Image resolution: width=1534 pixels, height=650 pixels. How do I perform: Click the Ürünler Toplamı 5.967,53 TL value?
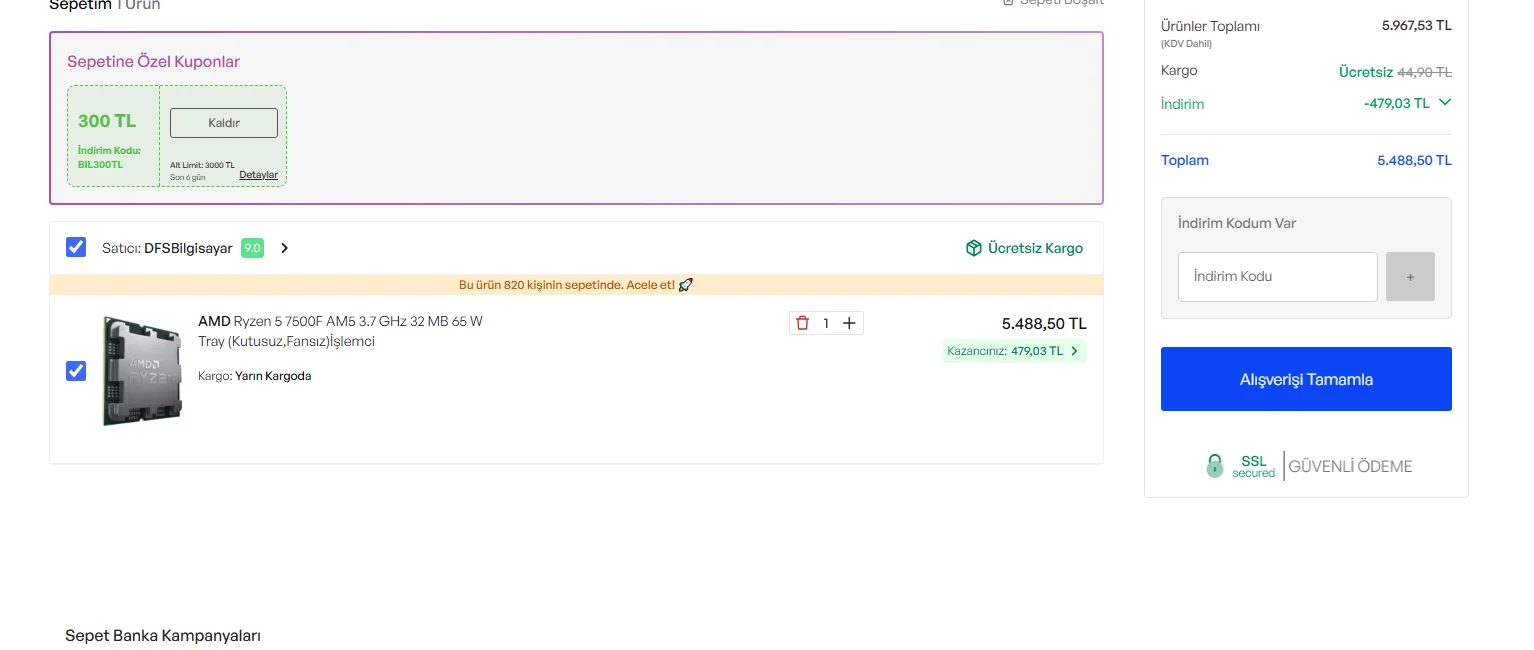(x=1416, y=25)
